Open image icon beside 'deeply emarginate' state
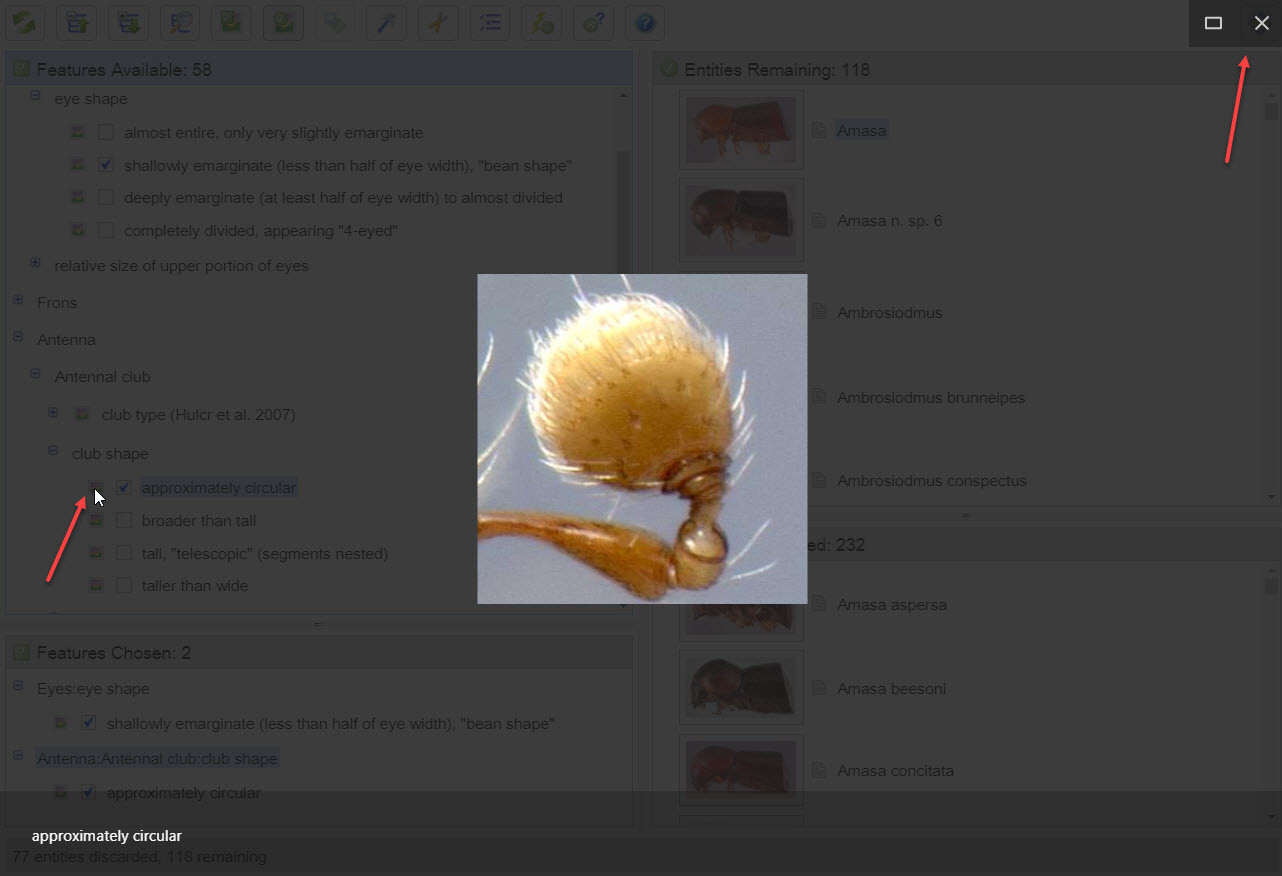 coord(78,198)
